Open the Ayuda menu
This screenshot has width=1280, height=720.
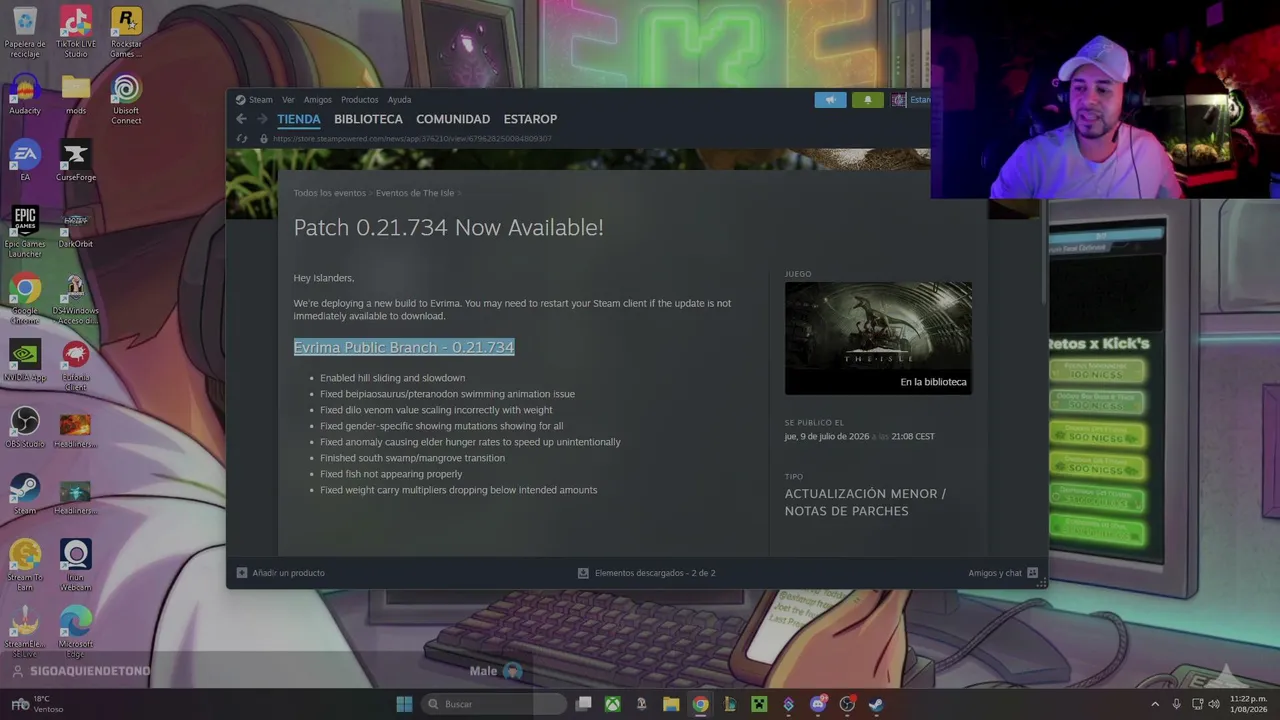coord(399,100)
